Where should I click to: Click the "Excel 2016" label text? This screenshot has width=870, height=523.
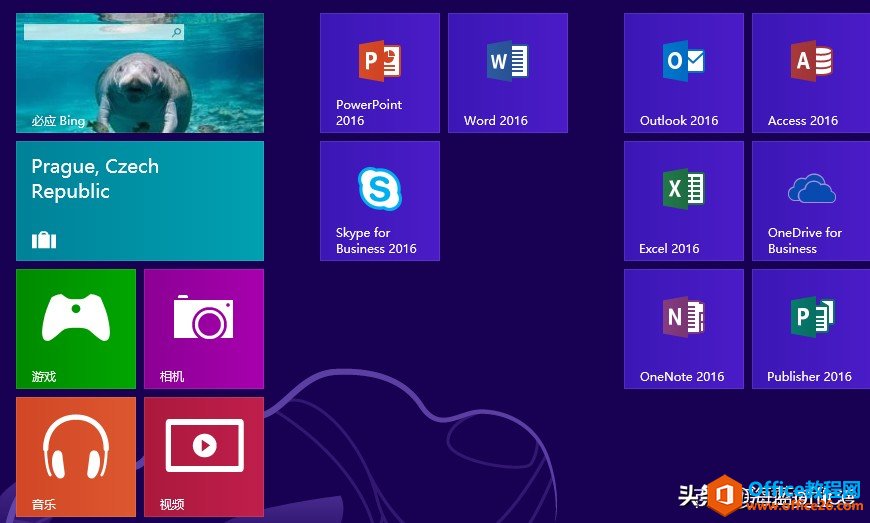pyautogui.click(x=669, y=248)
